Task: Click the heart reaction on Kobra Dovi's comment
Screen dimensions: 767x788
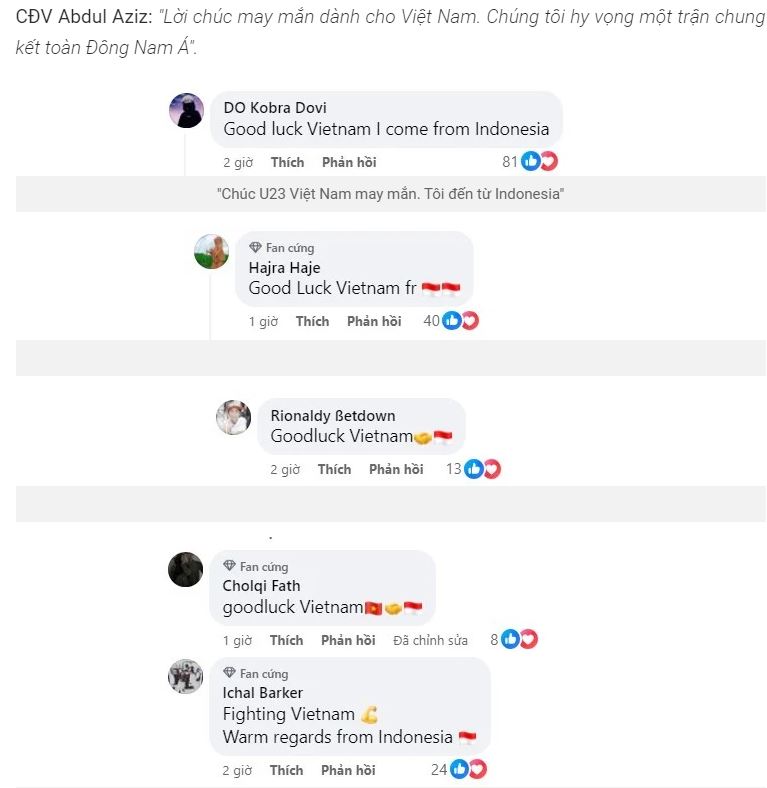Action: pyautogui.click(x=548, y=161)
